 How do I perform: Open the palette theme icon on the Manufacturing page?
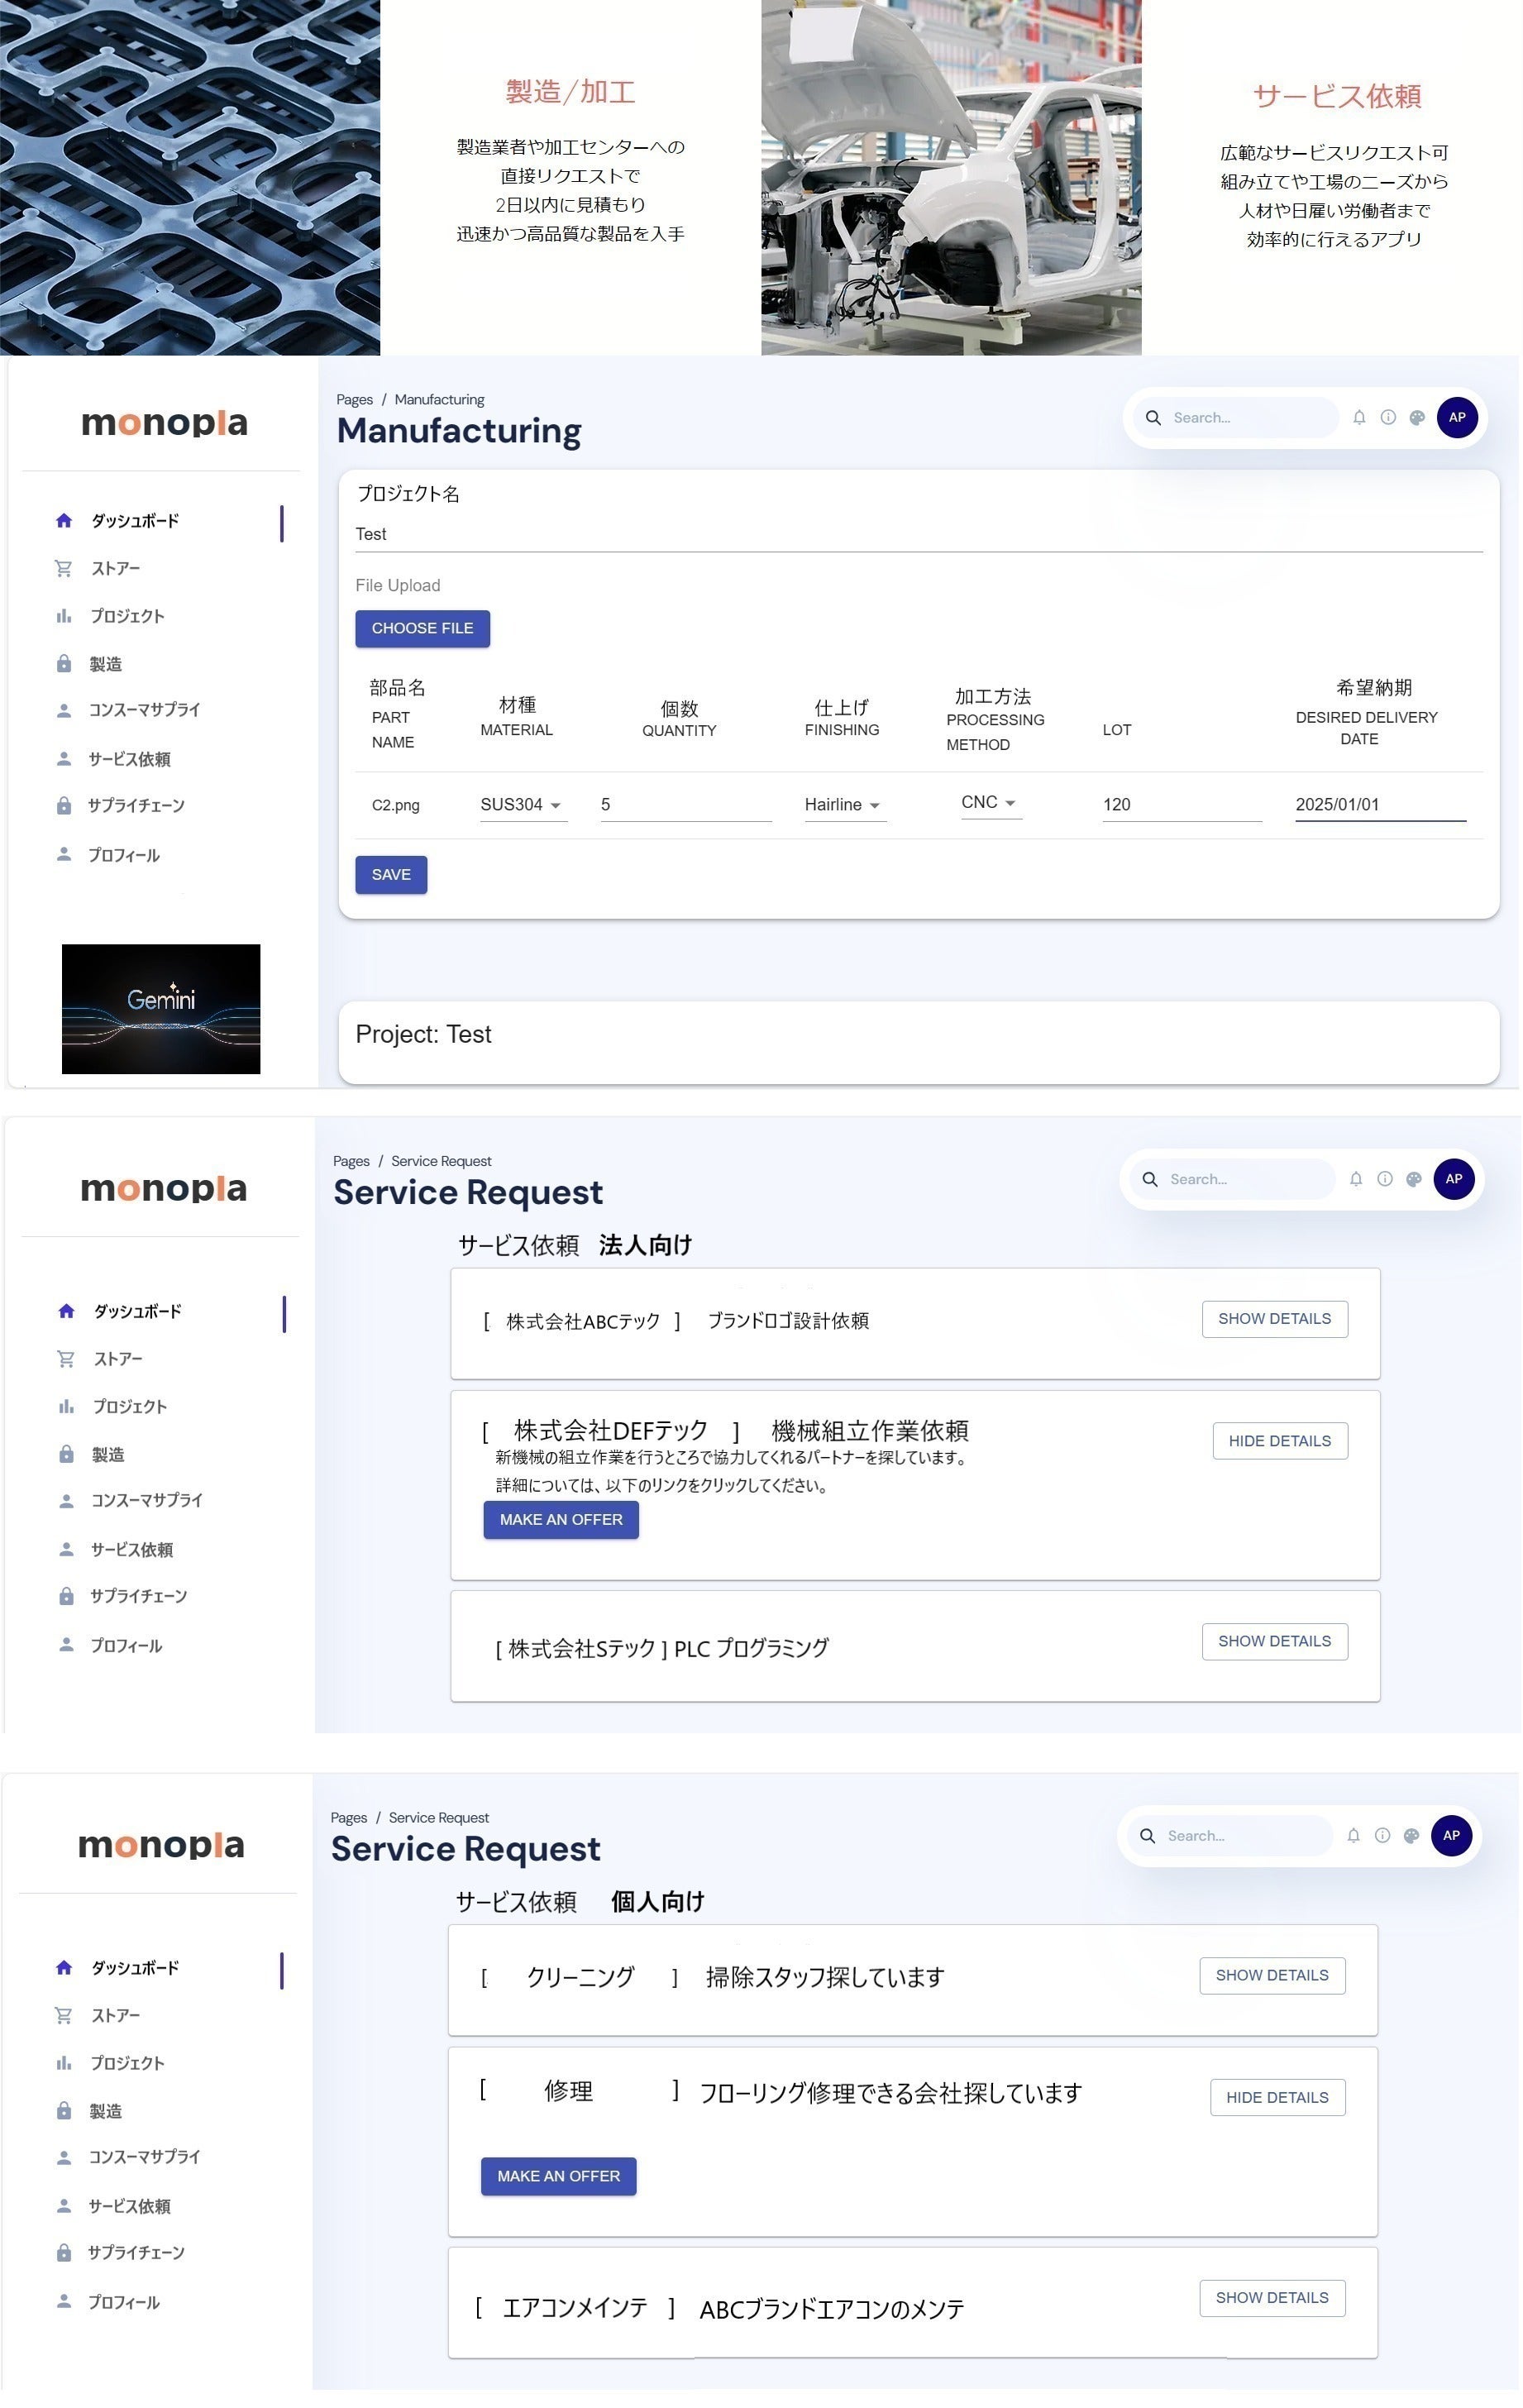click(x=1417, y=418)
